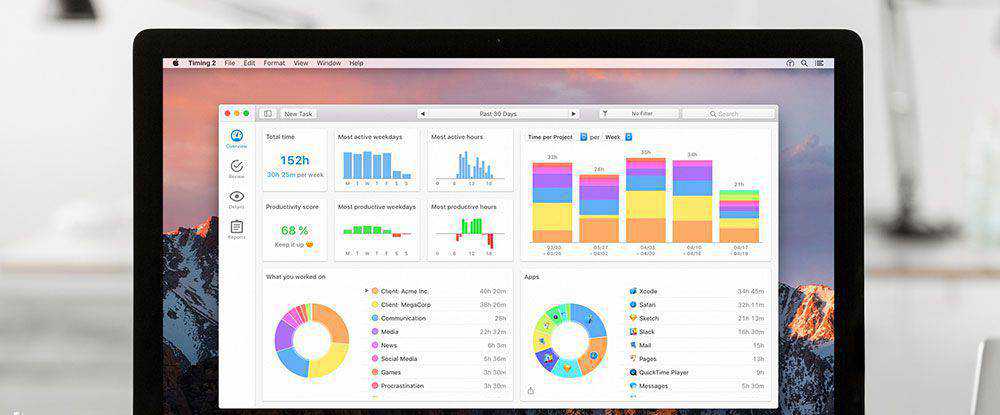Select Xcode in the Apps list
Screen dimensions: 1000x415
(x=647, y=291)
